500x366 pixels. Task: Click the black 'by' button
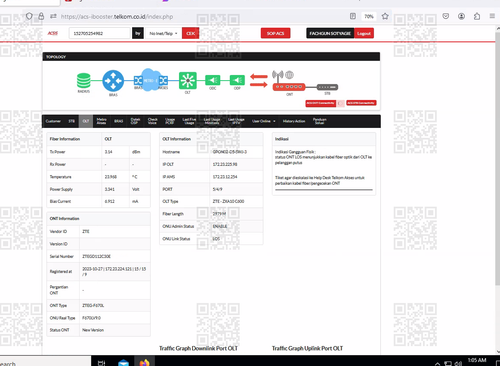[138, 33]
